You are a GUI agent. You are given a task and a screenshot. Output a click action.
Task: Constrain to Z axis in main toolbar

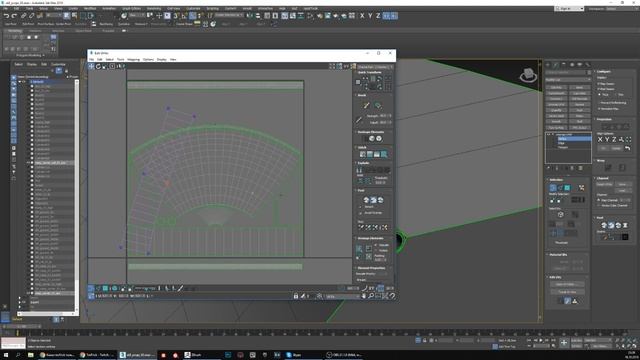tap(378, 16)
